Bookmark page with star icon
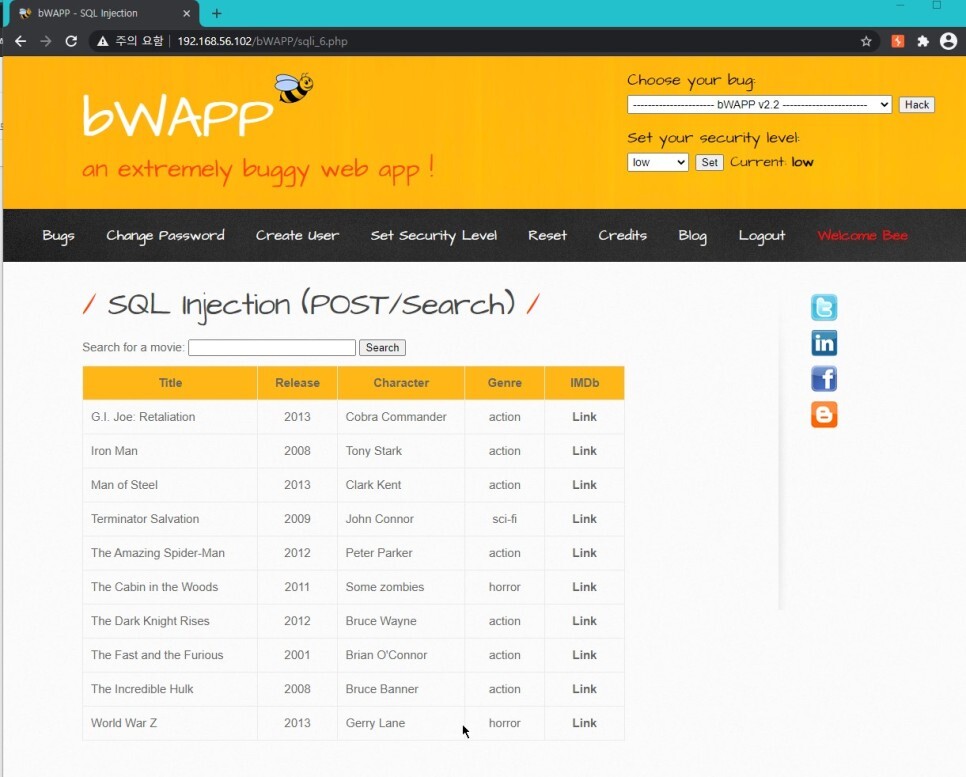Viewport: 966px width, 777px height. click(x=866, y=41)
